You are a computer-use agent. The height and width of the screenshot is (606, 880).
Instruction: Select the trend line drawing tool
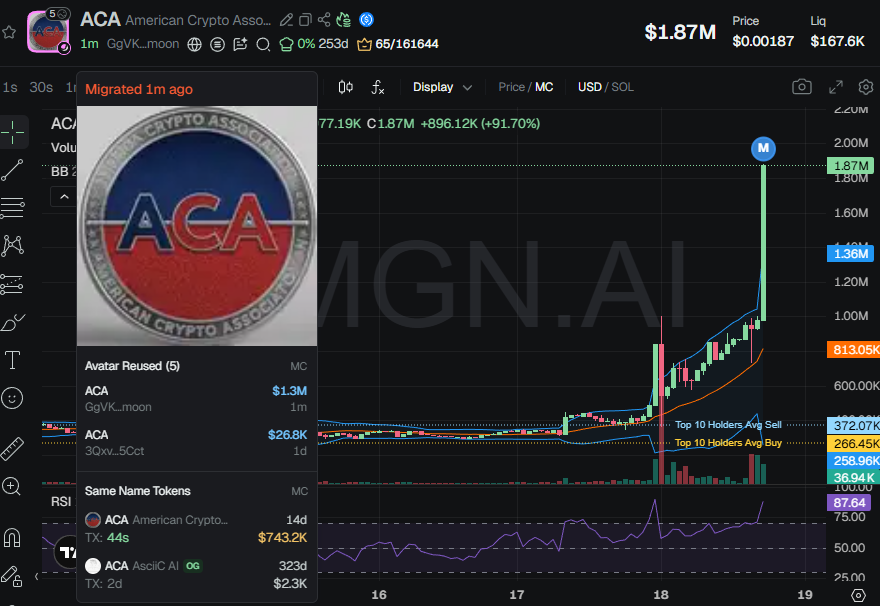pos(12,170)
